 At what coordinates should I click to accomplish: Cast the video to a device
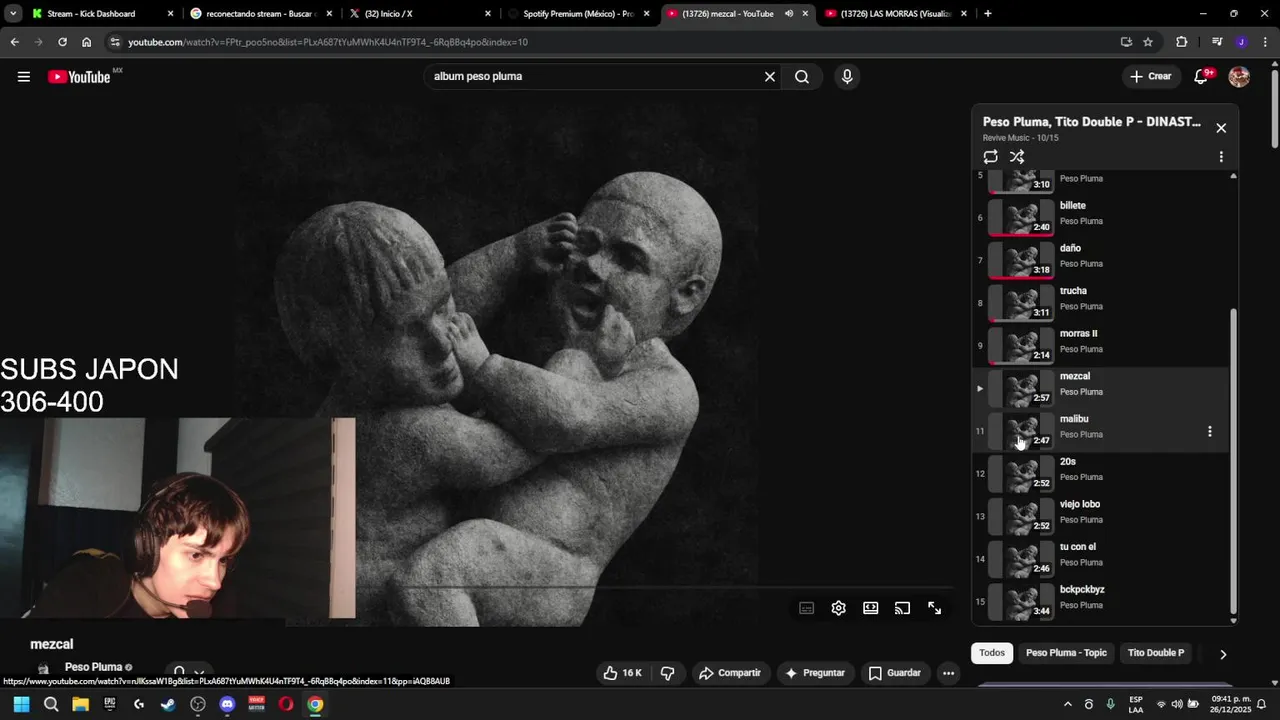pos(903,608)
